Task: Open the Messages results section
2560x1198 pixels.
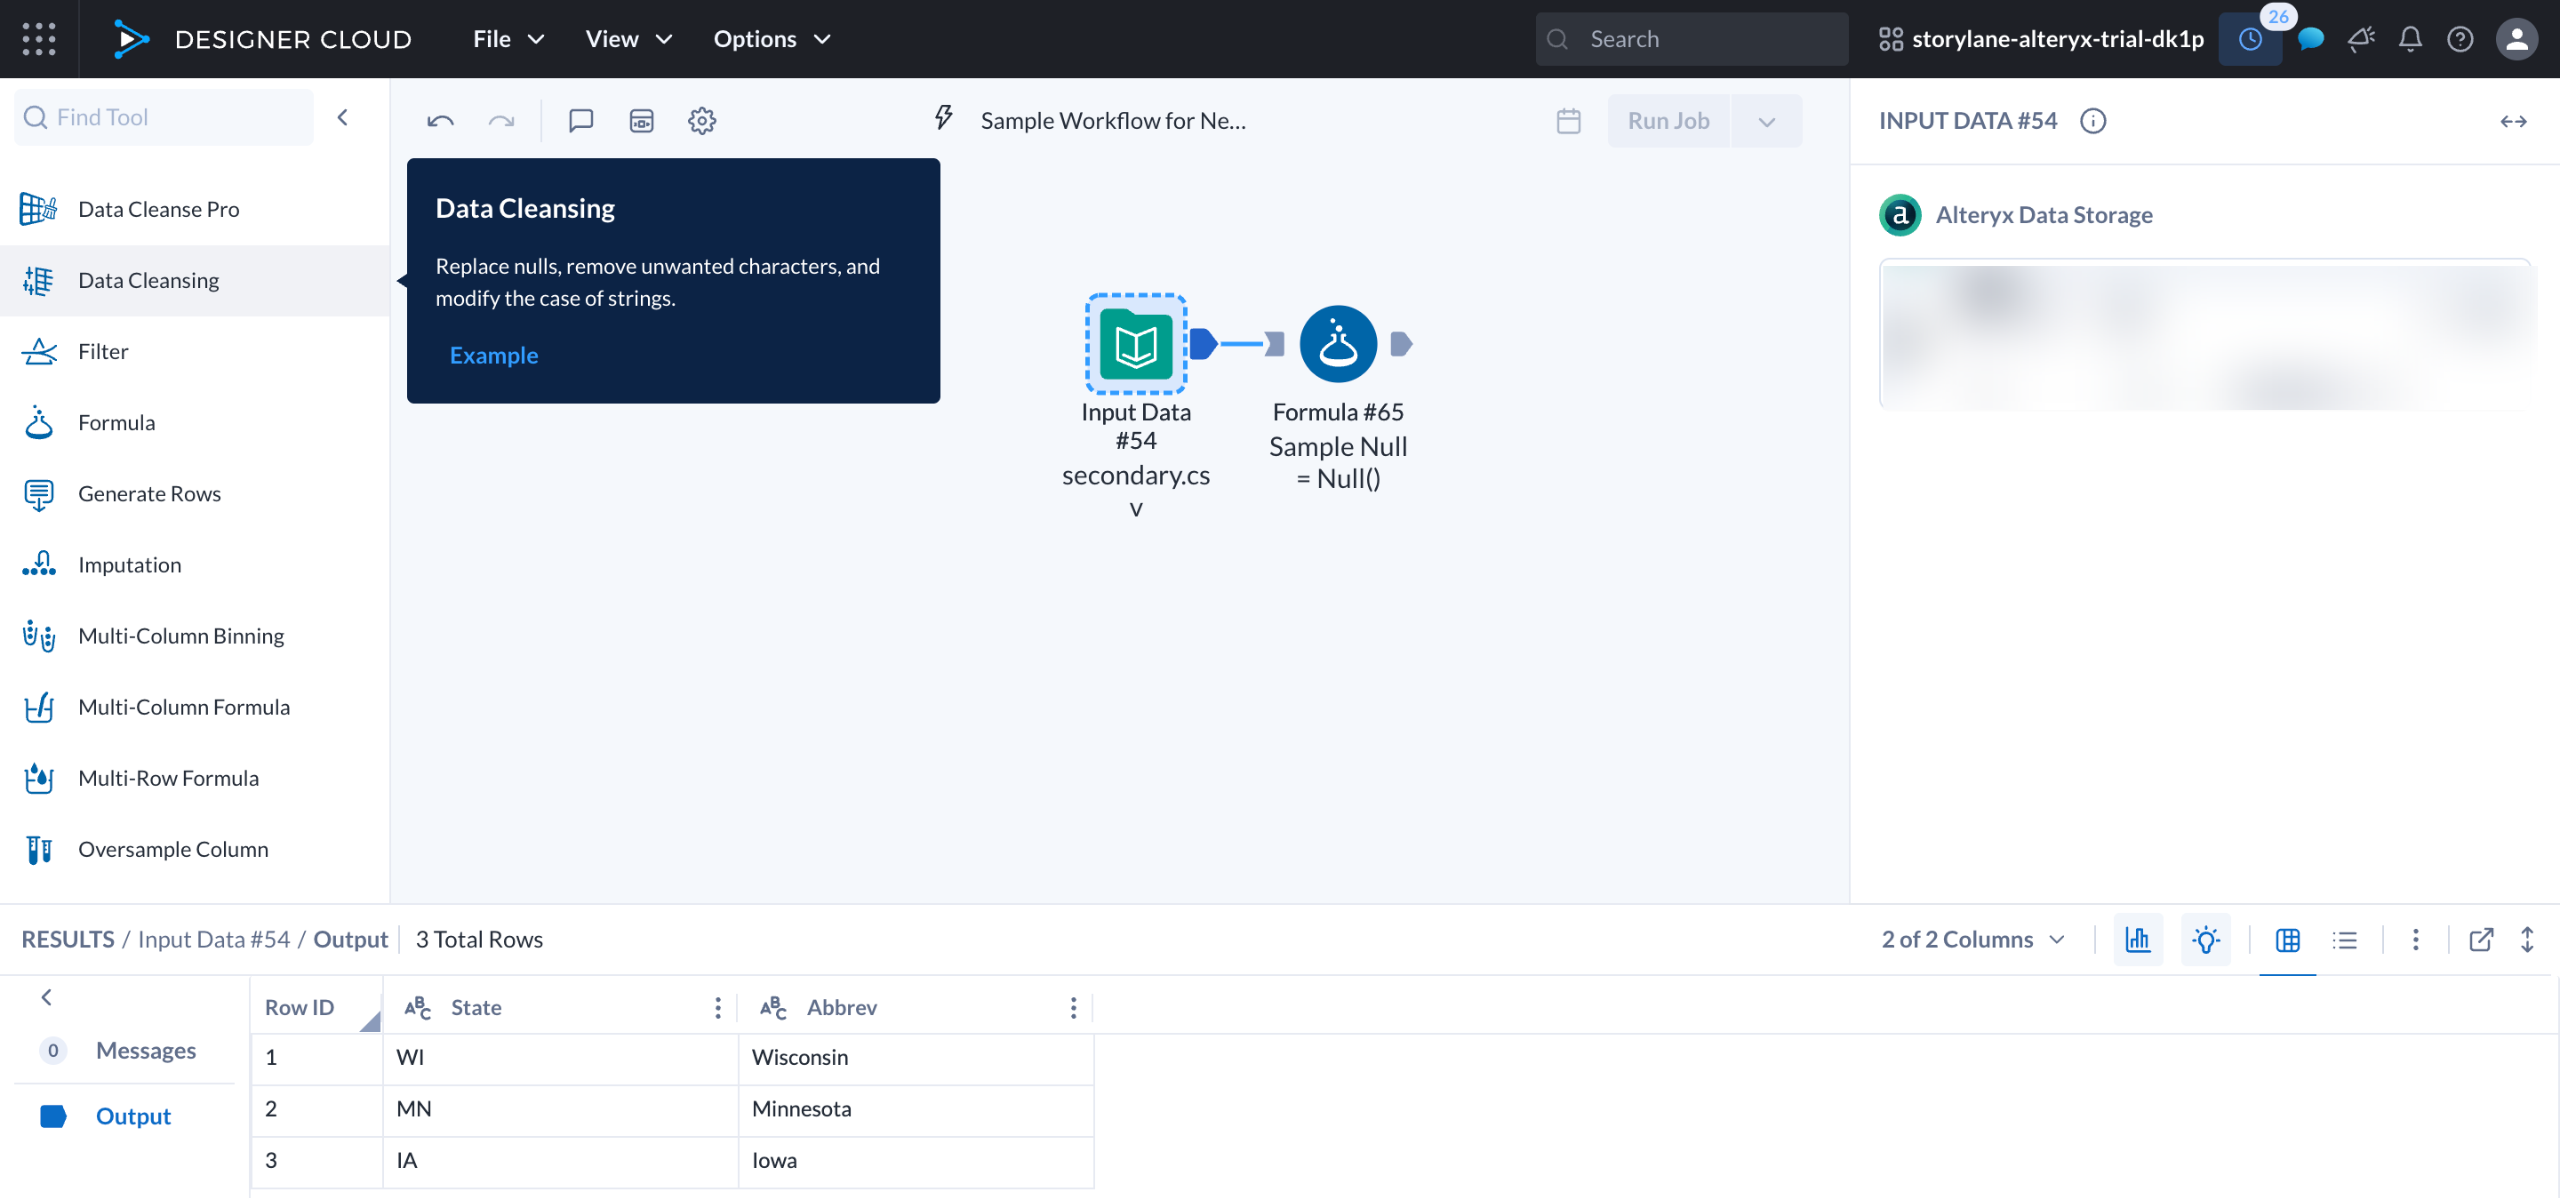Action: coord(145,1050)
